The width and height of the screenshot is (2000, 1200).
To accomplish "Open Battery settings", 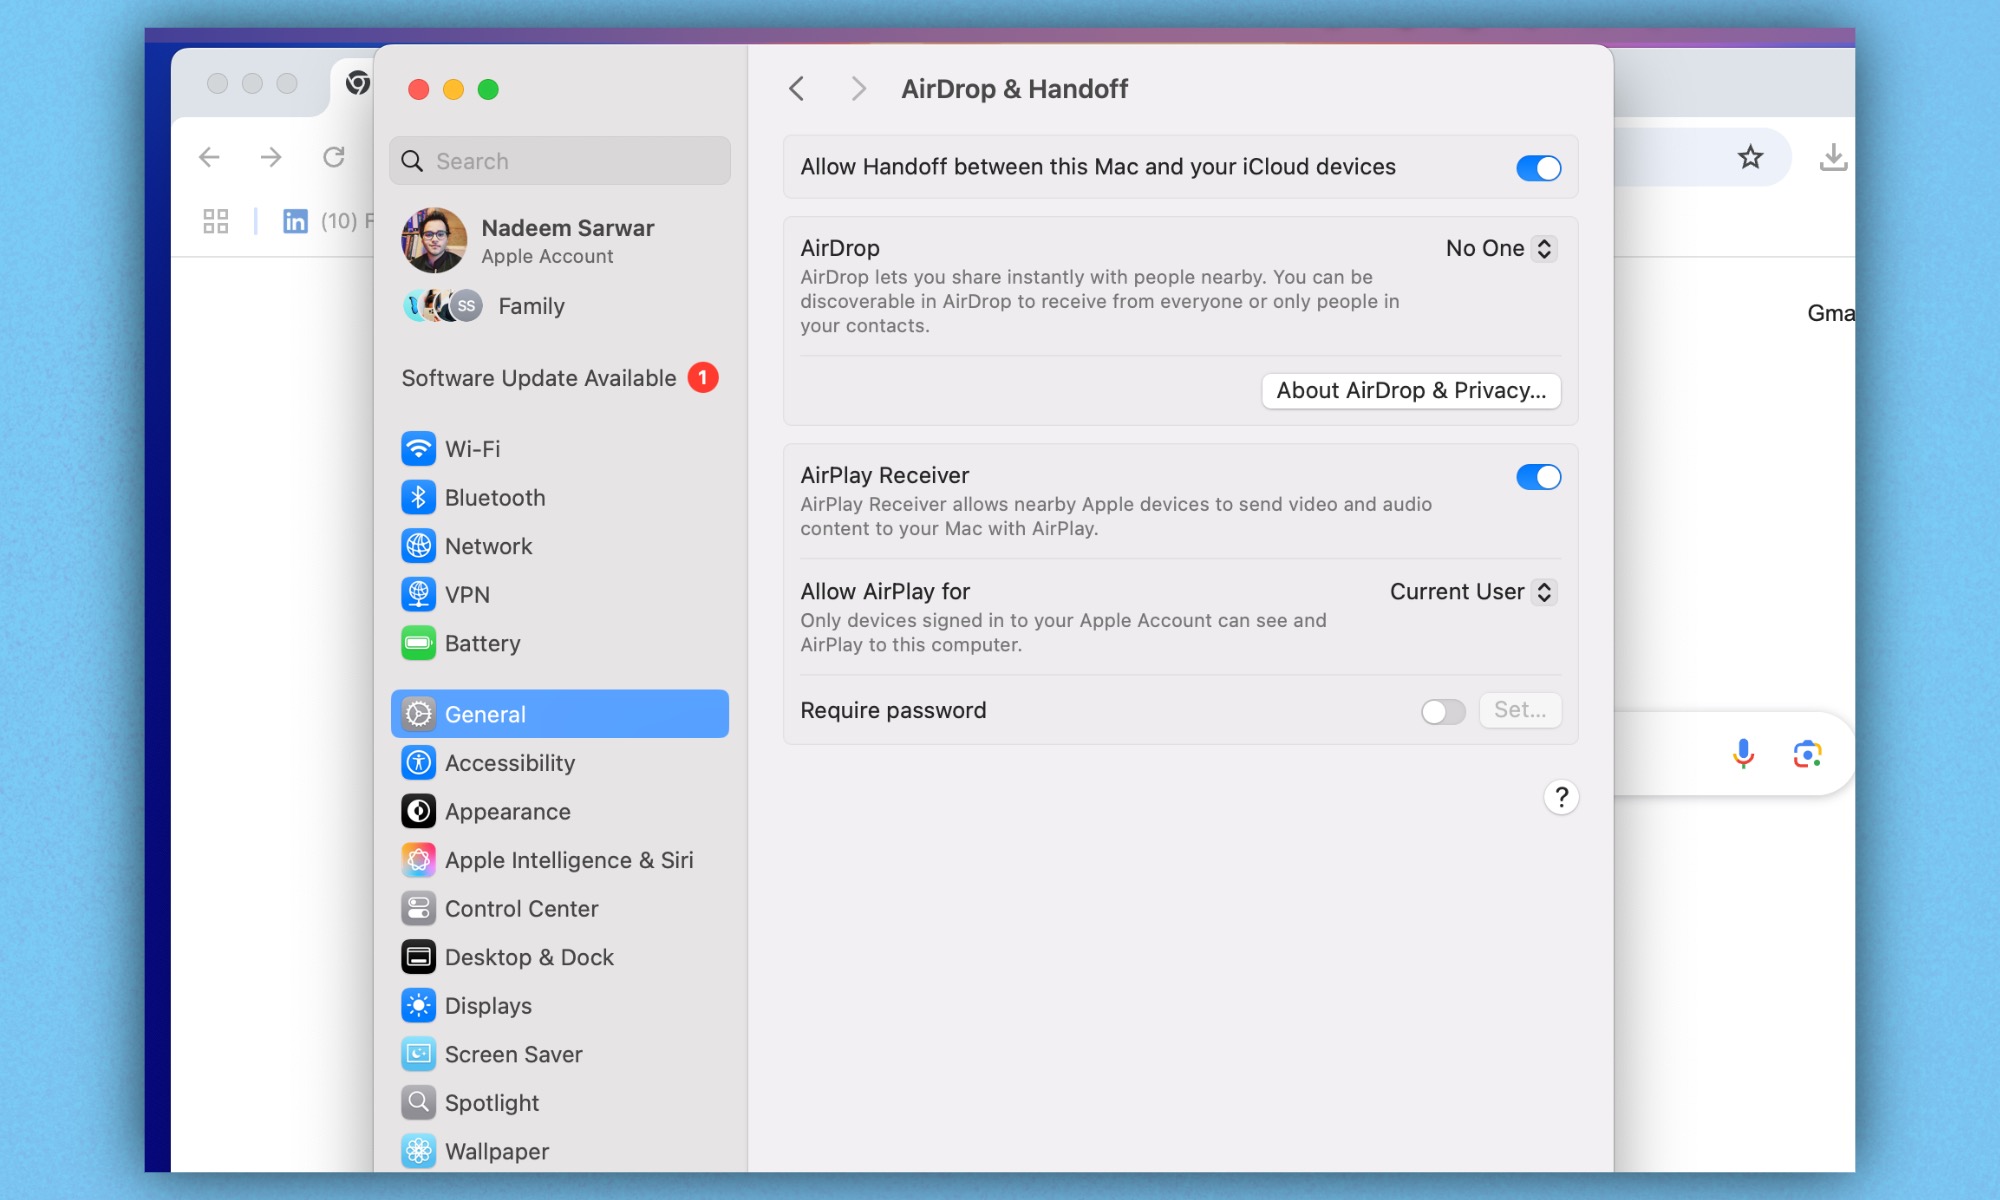I will [482, 643].
